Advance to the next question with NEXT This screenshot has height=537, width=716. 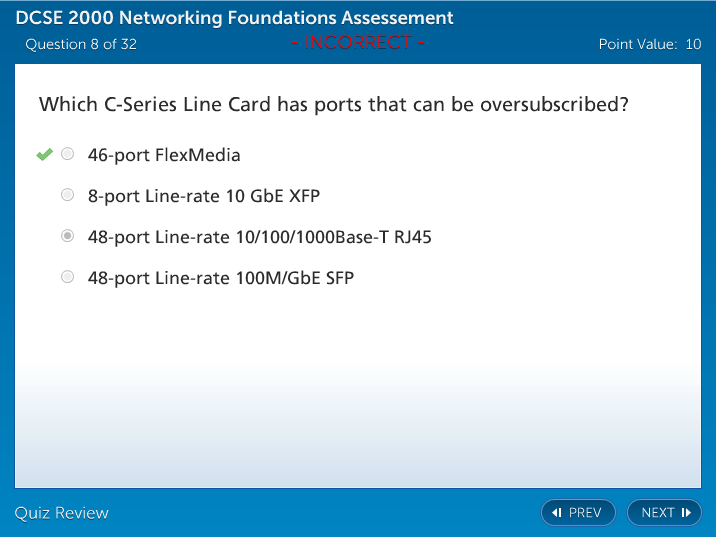tap(664, 513)
